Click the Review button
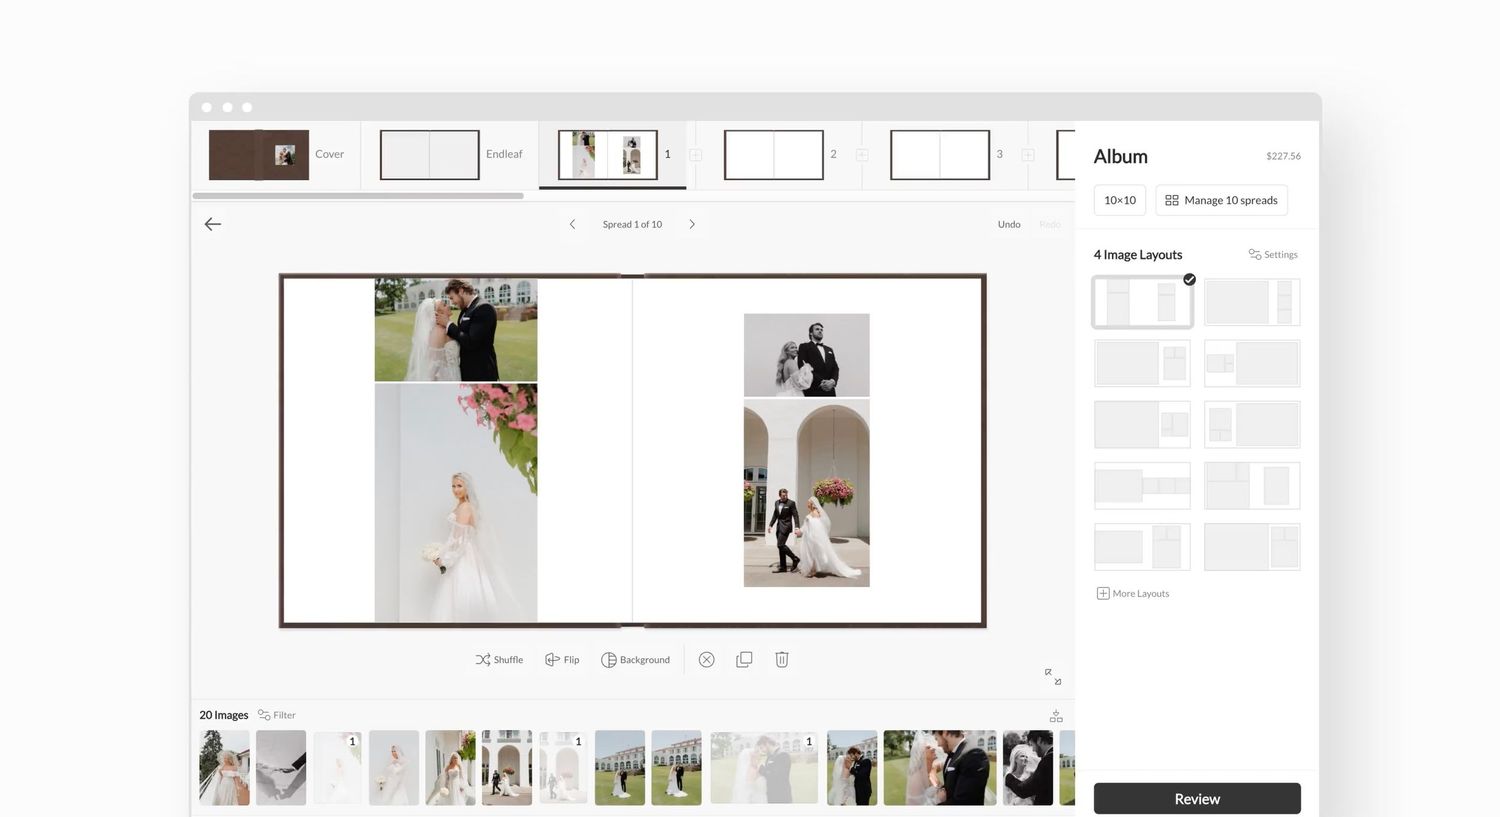This screenshot has height=817, width=1500. [1197, 799]
